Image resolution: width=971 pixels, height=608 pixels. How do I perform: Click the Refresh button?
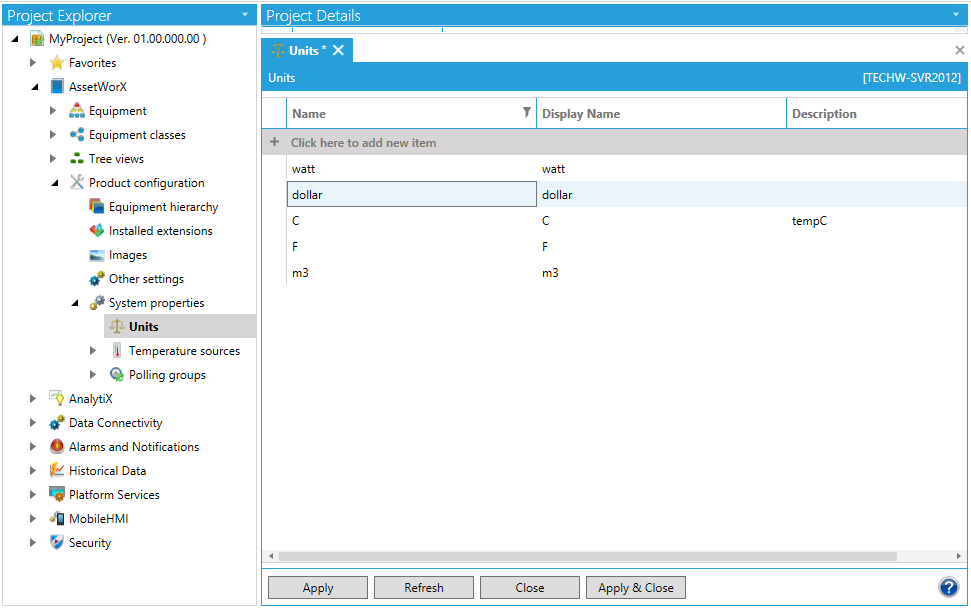click(423, 588)
